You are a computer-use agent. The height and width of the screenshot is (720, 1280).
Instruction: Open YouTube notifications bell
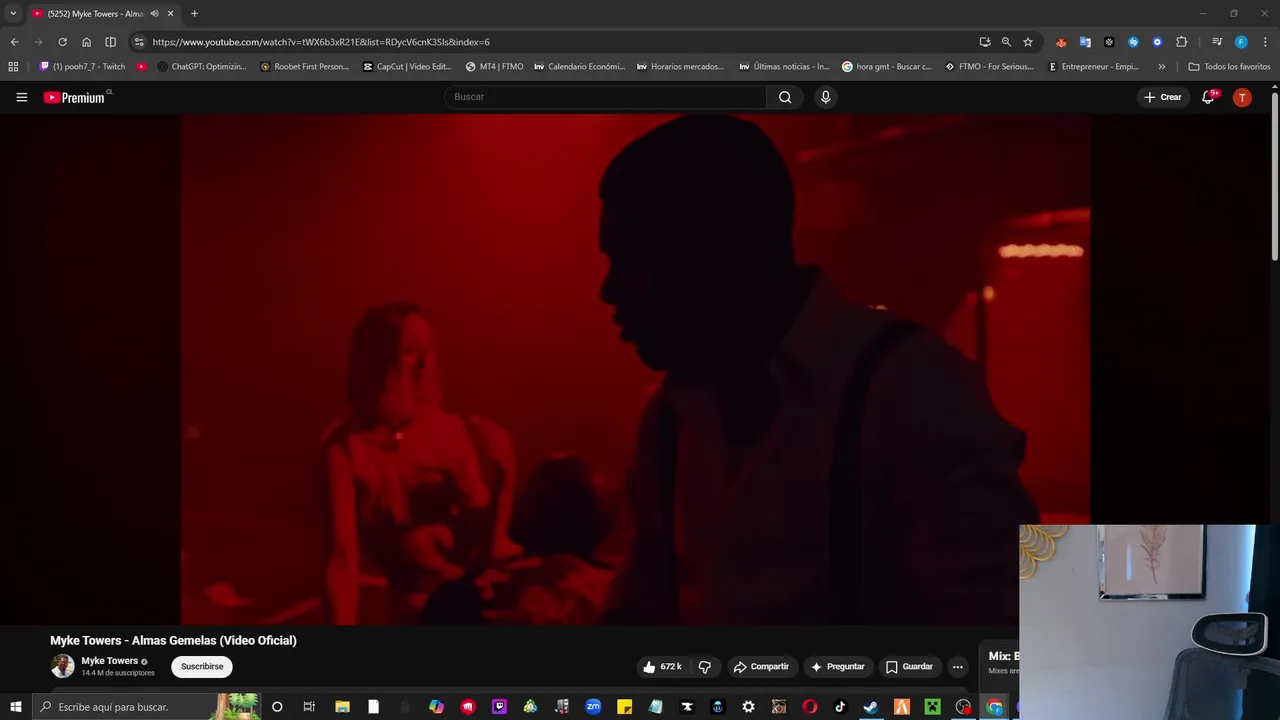(1208, 97)
